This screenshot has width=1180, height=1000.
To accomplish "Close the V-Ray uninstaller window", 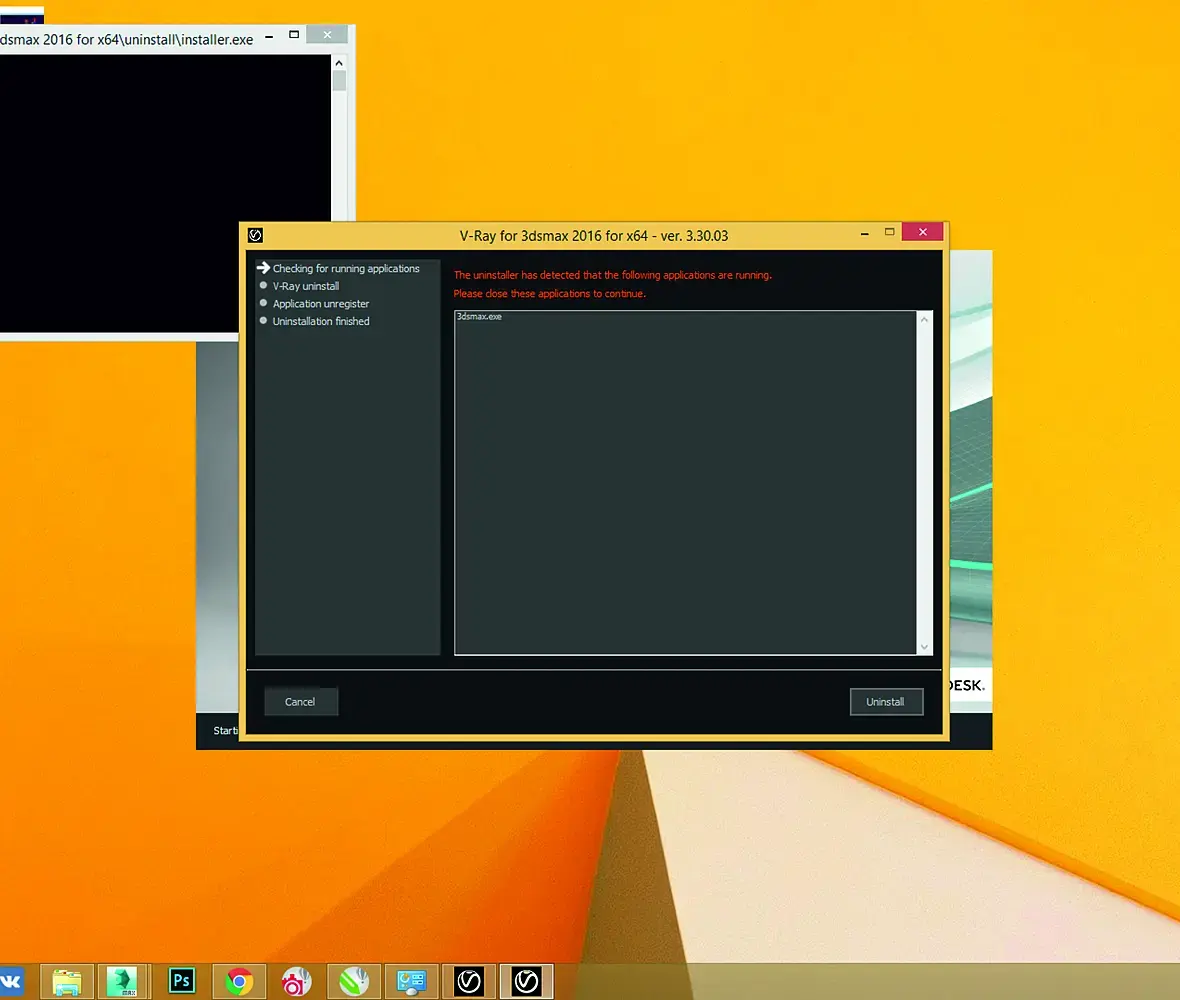I will (923, 232).
